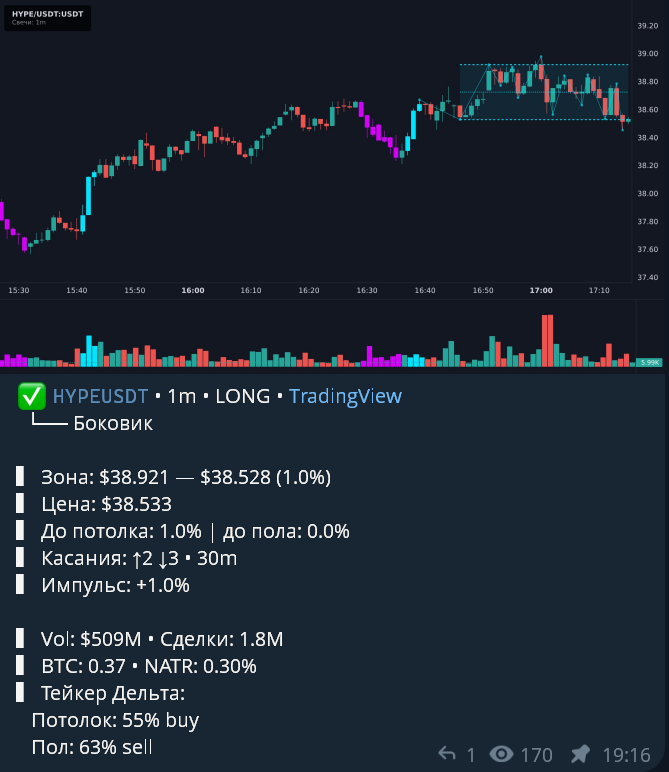Open the TradingView link
The image size is (669, 772).
345,396
